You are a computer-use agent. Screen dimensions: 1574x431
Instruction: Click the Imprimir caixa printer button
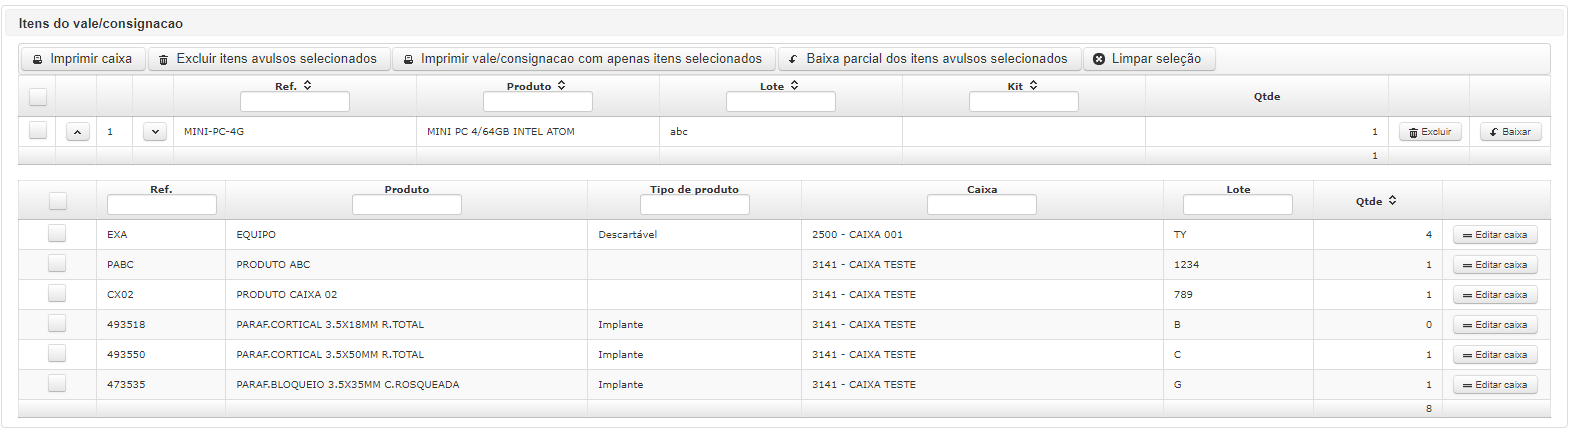[x=83, y=59]
